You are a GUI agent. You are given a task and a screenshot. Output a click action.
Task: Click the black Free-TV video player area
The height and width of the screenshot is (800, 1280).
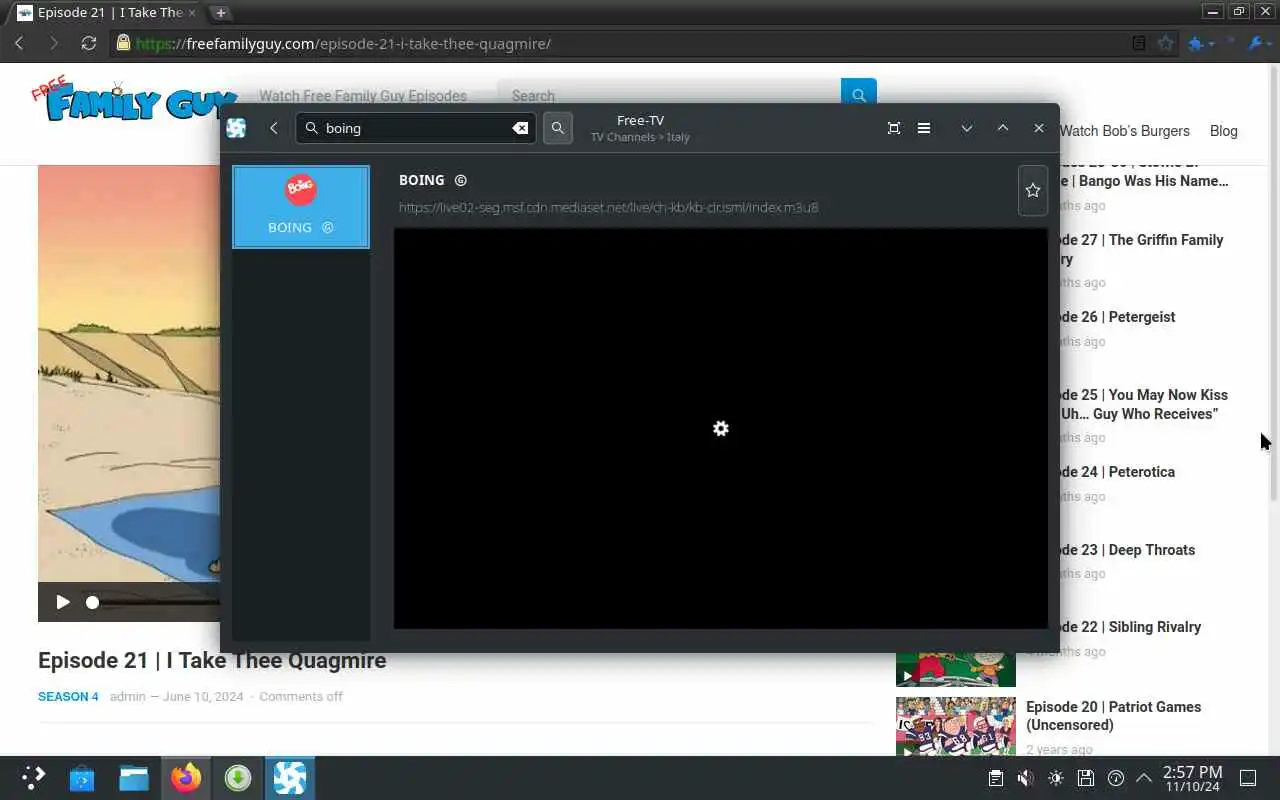point(720,428)
